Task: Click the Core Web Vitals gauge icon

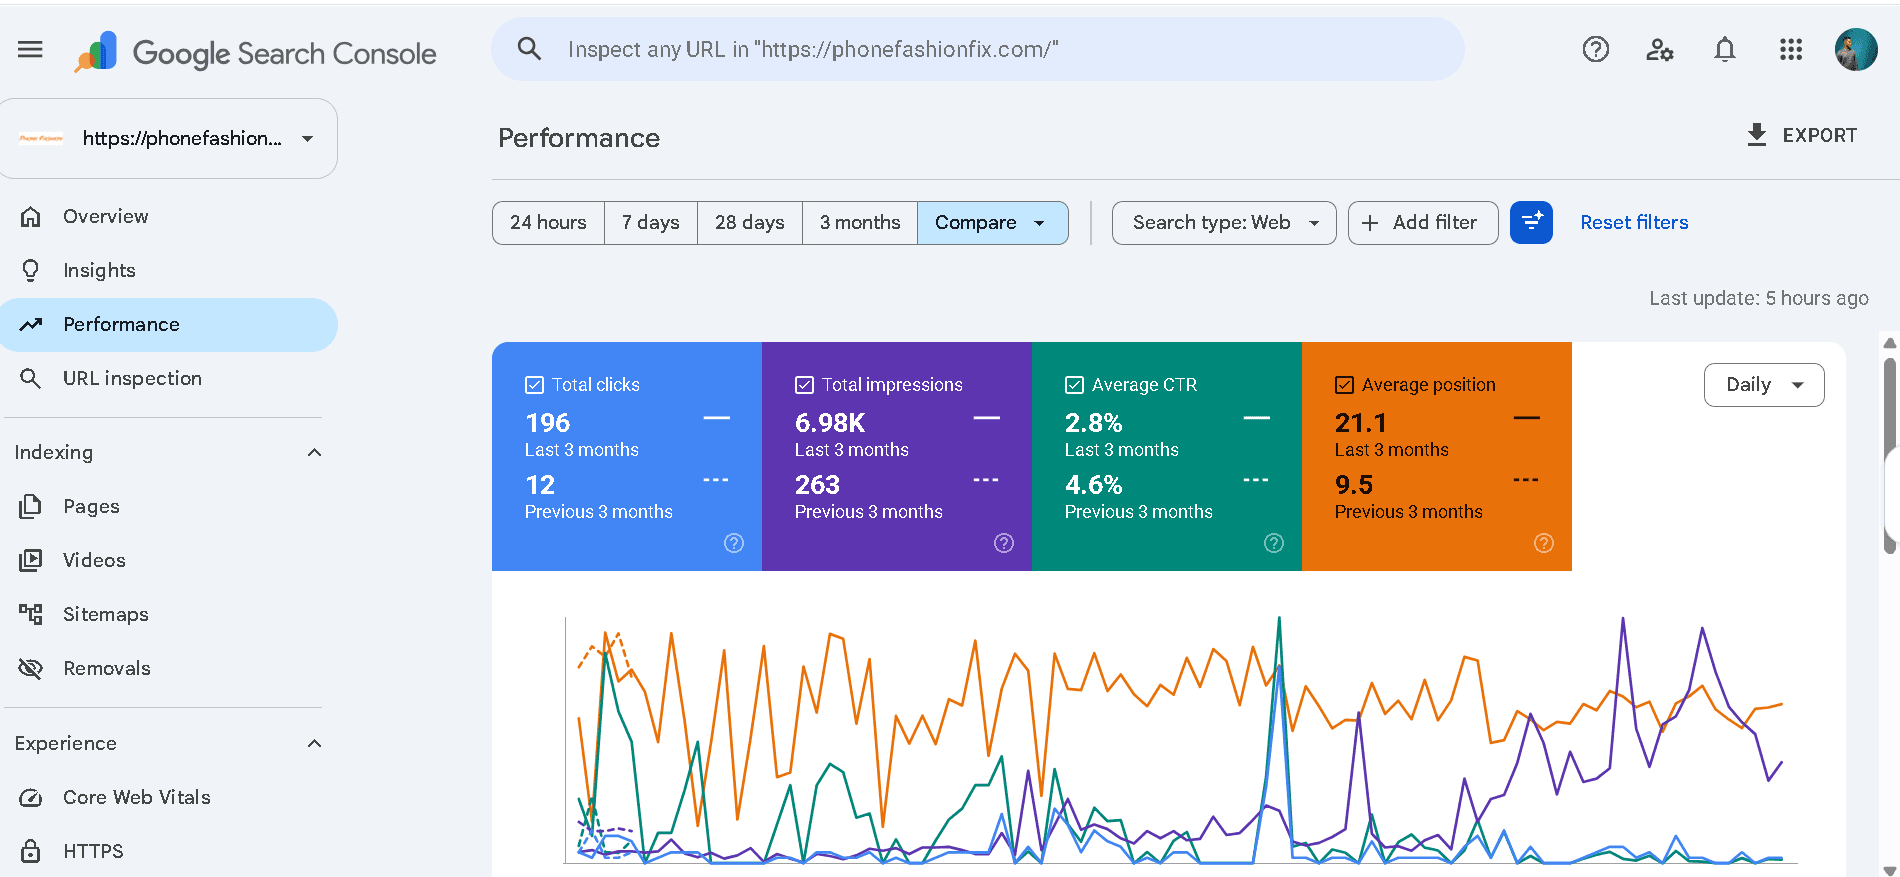Action: pyautogui.click(x=31, y=797)
